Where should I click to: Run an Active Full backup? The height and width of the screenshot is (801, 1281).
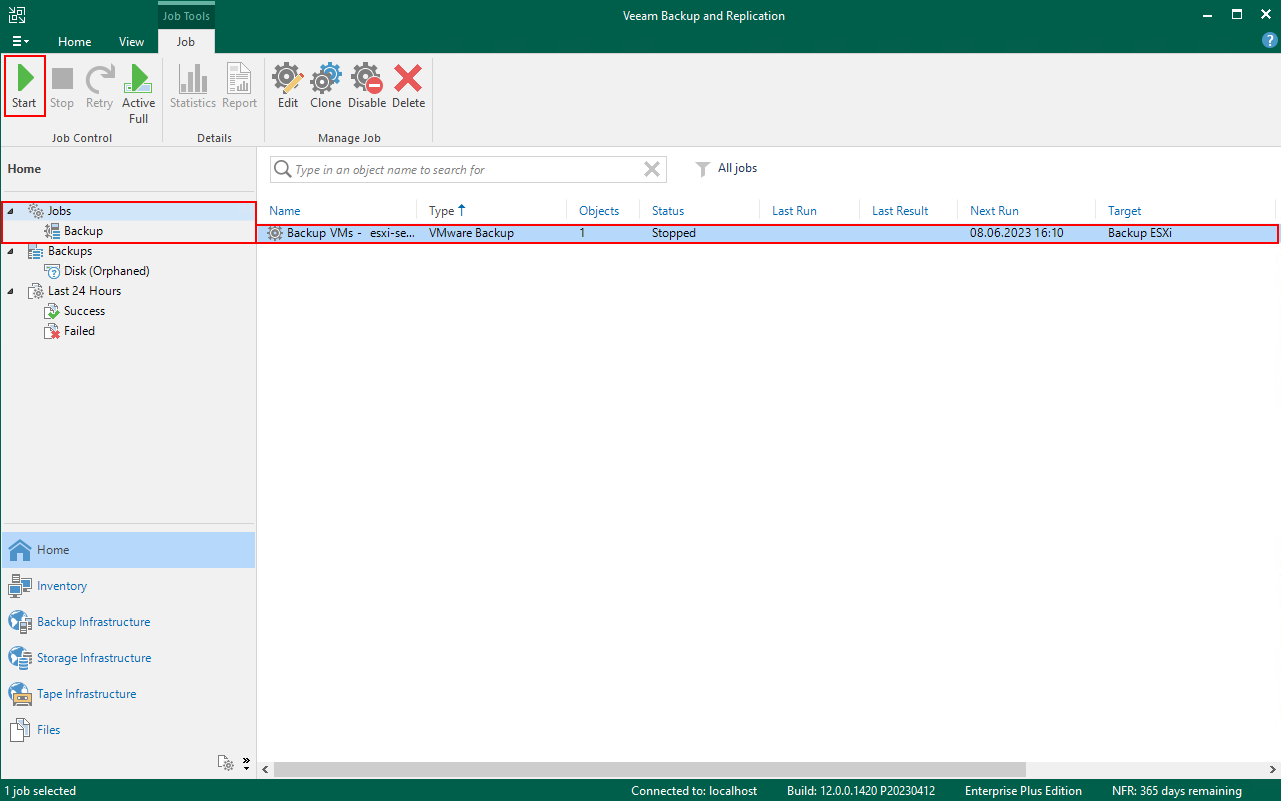click(138, 94)
